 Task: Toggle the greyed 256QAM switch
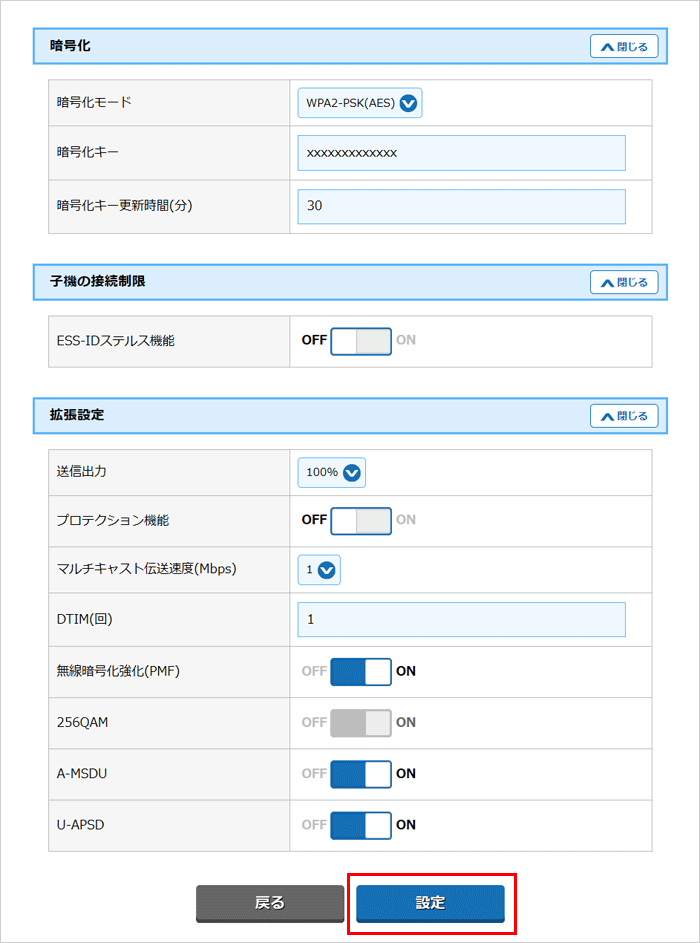pyautogui.click(x=360, y=723)
